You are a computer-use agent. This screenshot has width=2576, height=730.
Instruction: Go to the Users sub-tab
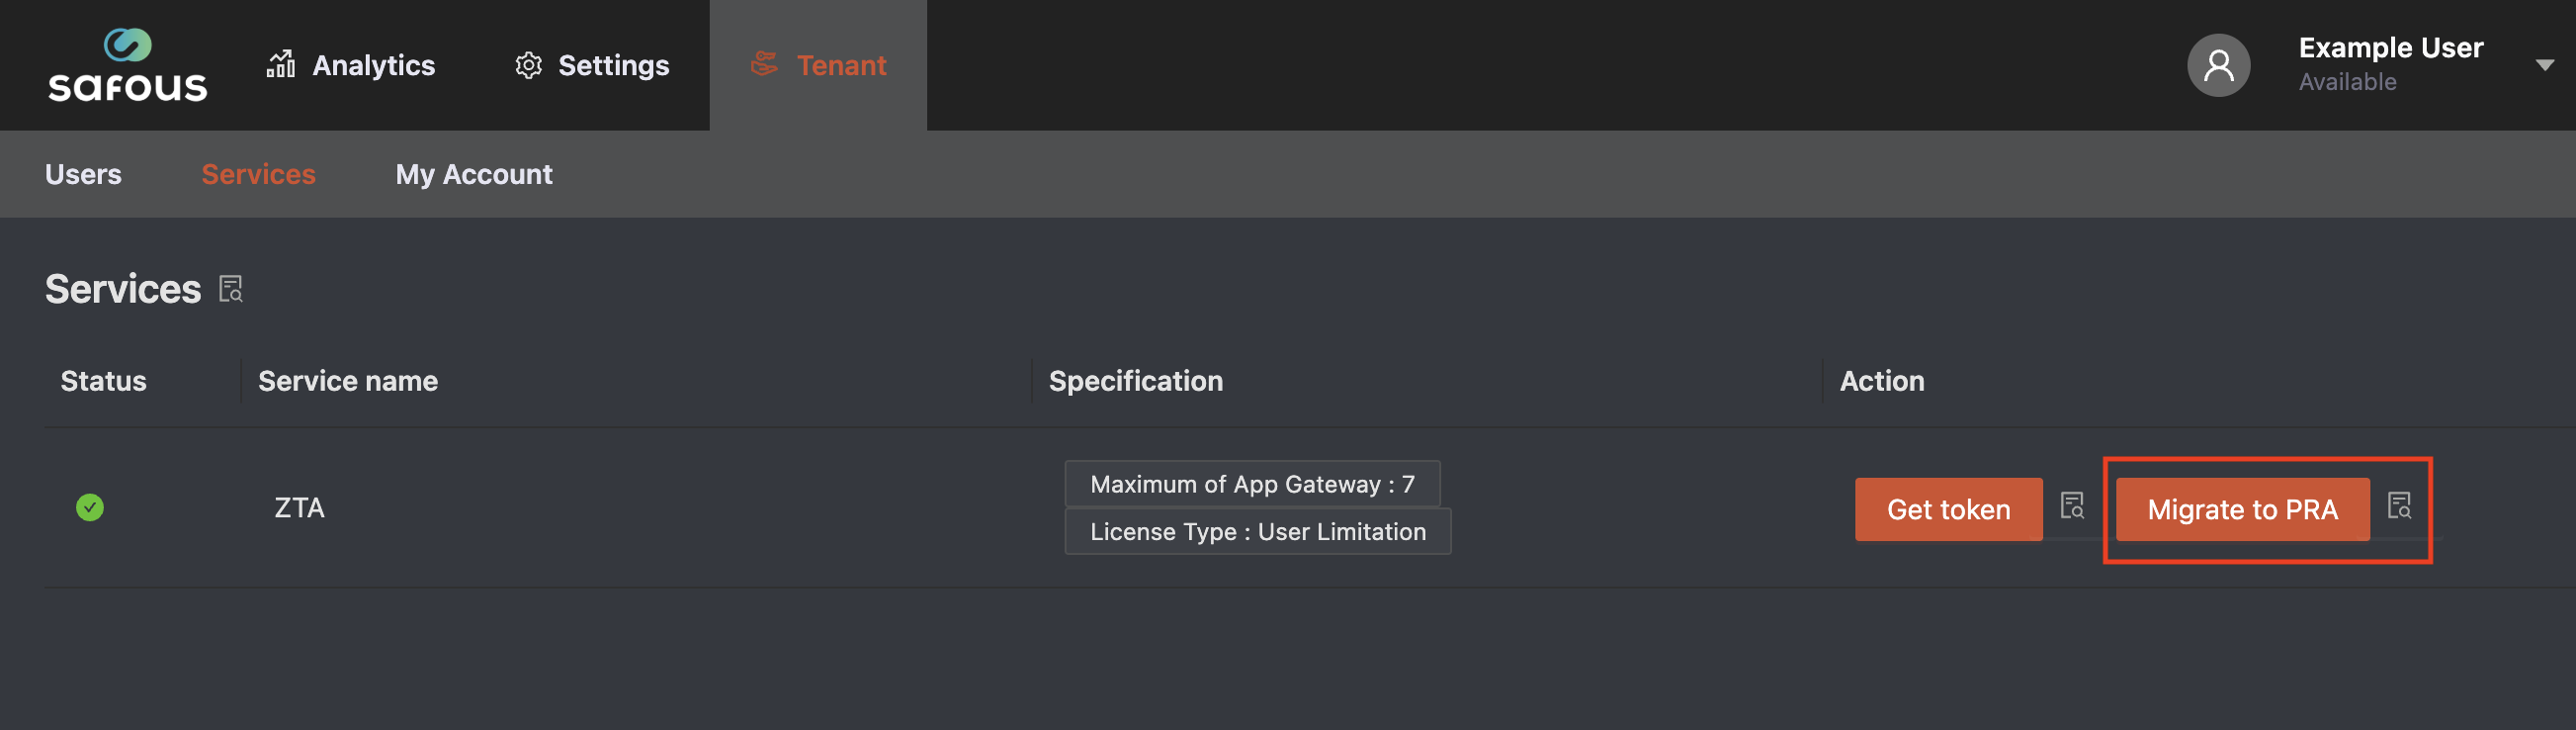(x=83, y=174)
